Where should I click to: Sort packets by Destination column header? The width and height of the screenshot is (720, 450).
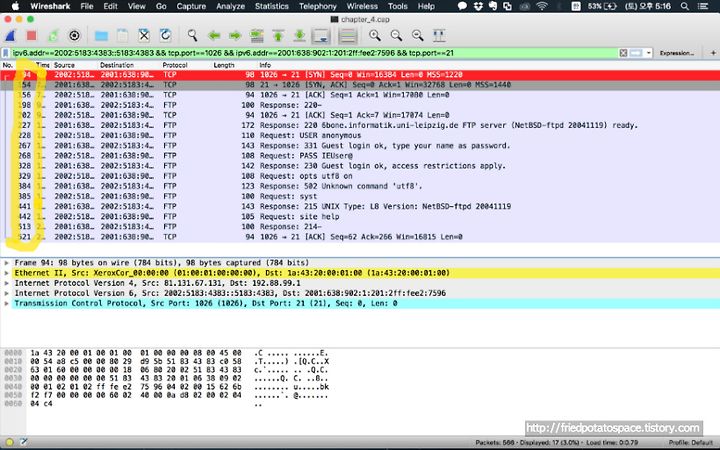point(117,65)
